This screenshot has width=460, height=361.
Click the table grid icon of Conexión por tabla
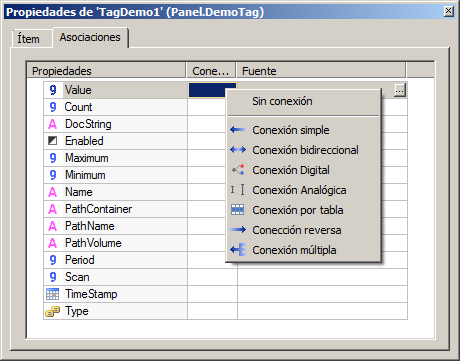click(238, 210)
